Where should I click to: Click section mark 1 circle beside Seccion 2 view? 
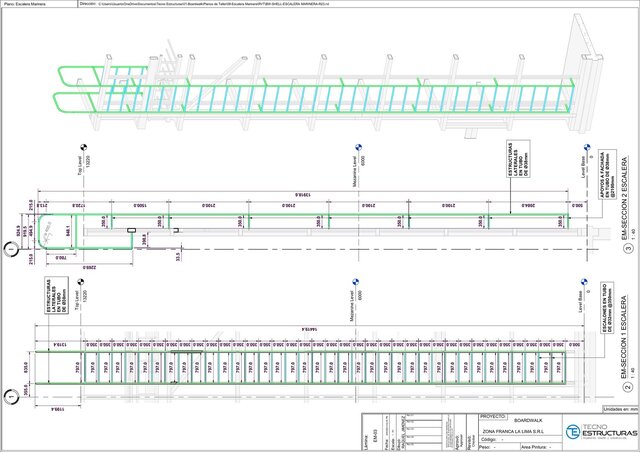(11, 249)
